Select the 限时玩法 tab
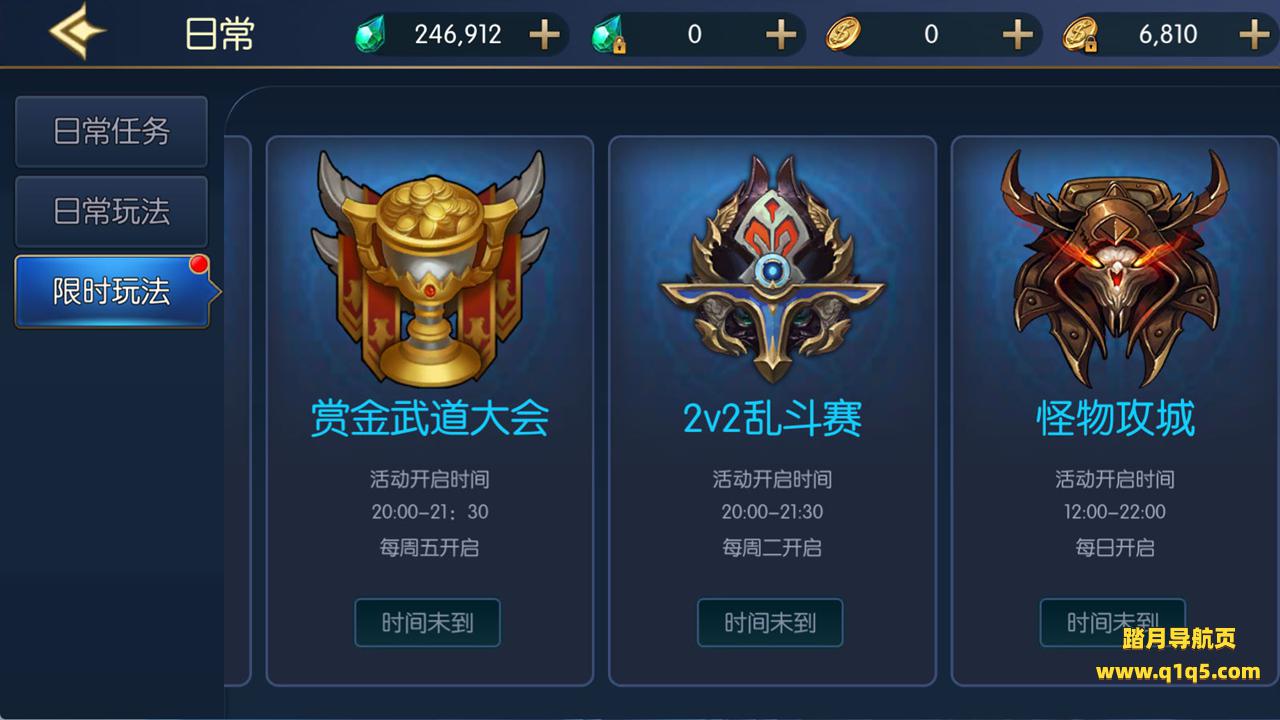 tap(113, 291)
